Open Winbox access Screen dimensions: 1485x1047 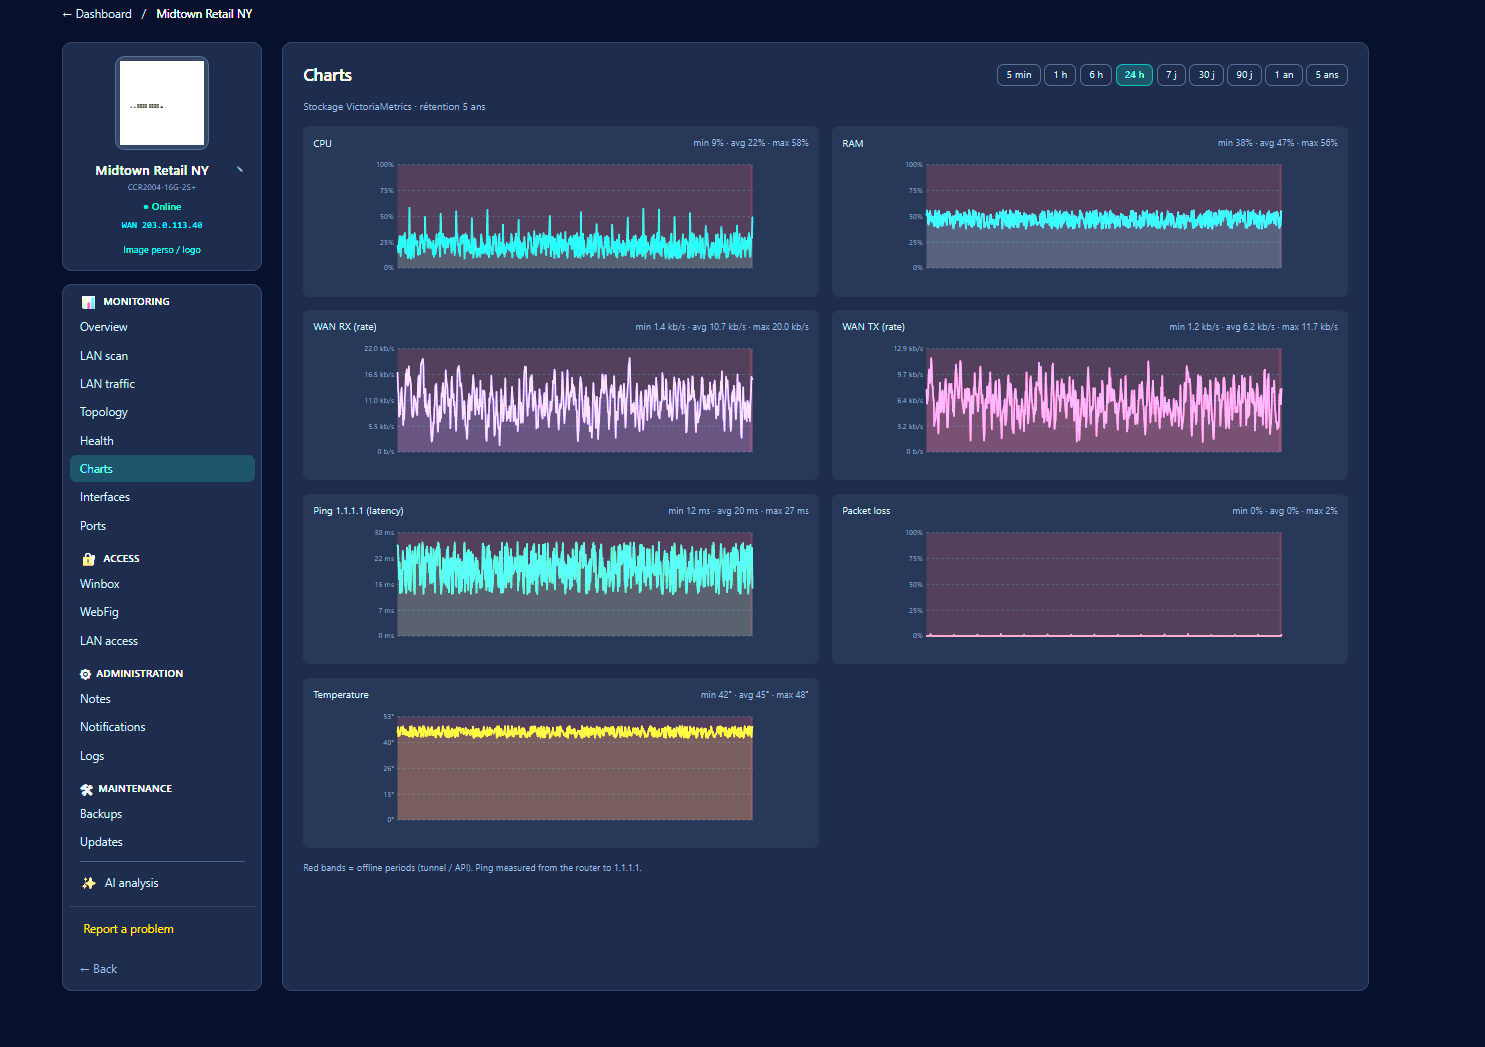coord(100,584)
